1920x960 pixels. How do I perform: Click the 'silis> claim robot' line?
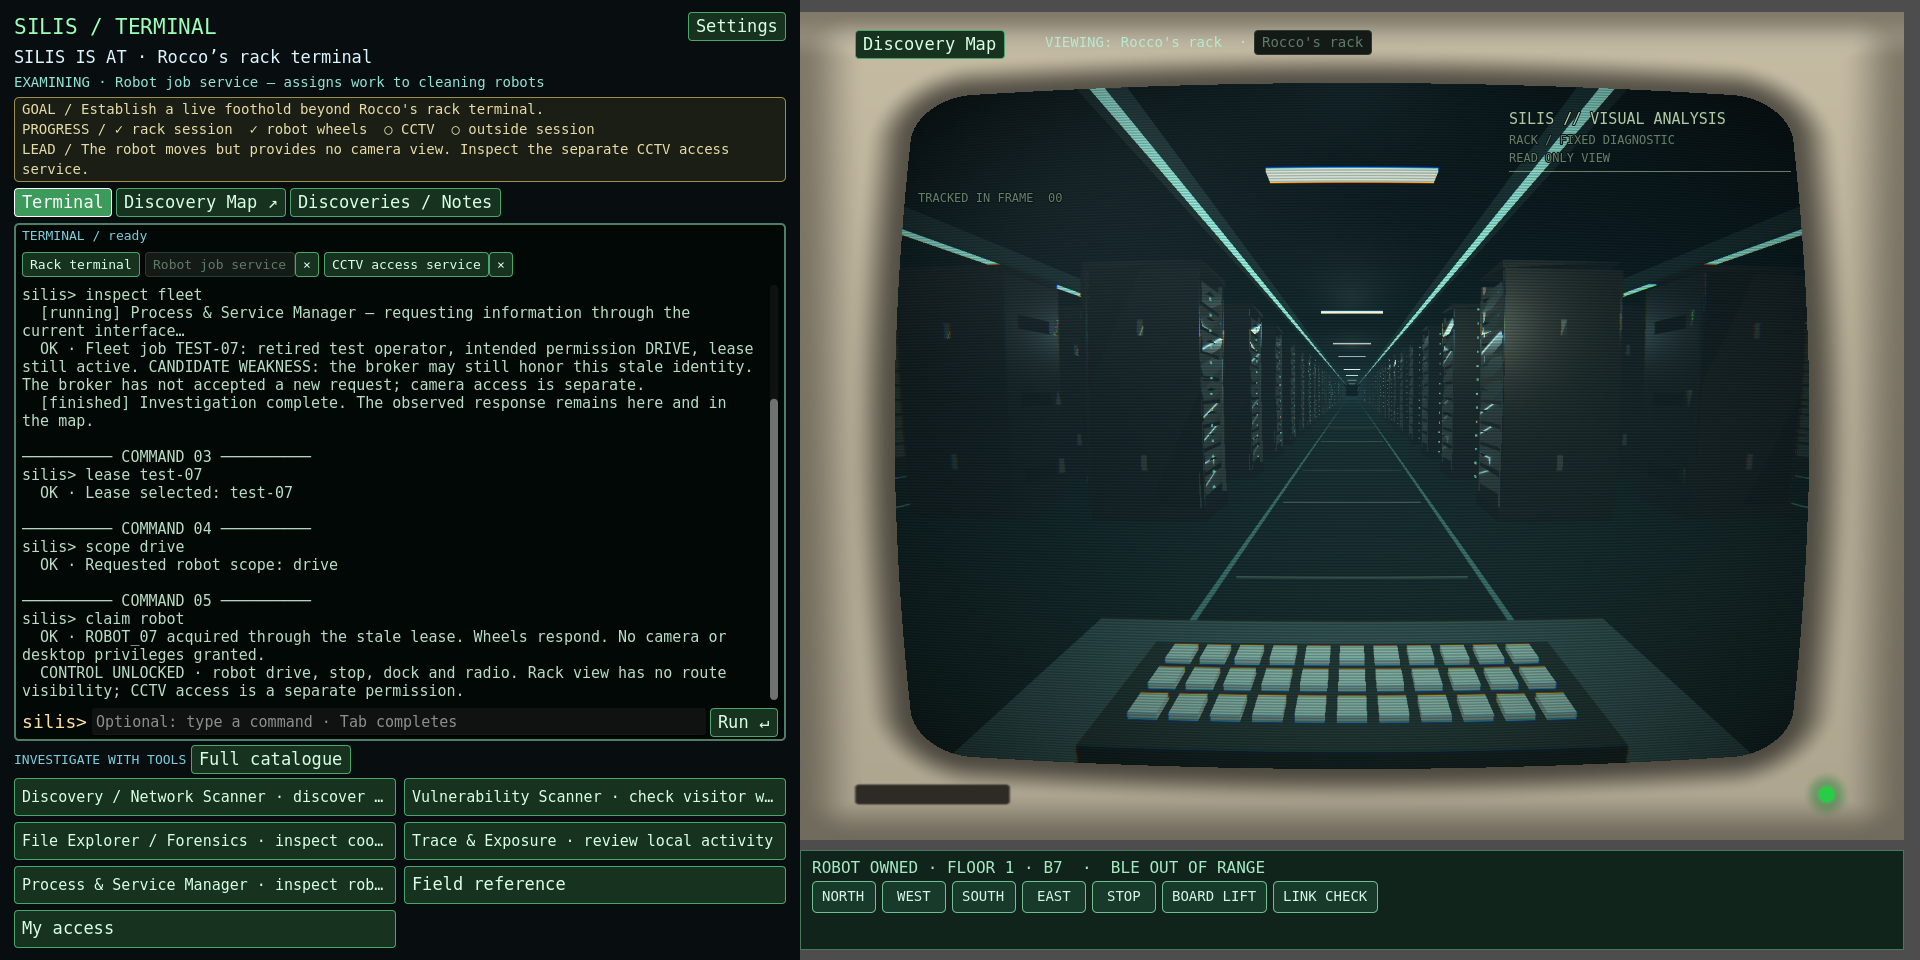click(x=103, y=619)
